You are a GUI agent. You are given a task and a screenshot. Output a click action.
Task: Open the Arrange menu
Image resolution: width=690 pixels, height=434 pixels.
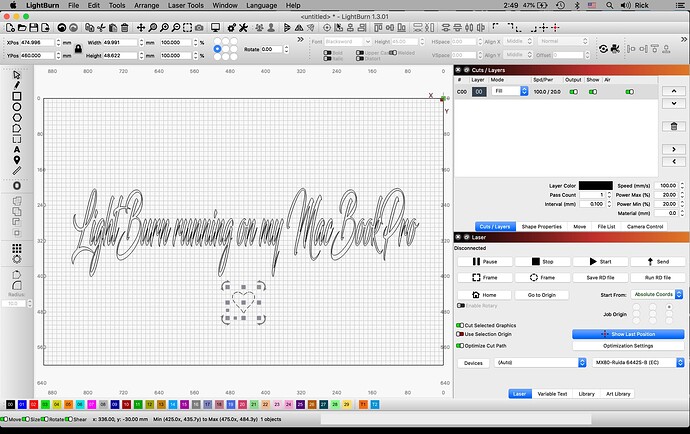tap(147, 5)
